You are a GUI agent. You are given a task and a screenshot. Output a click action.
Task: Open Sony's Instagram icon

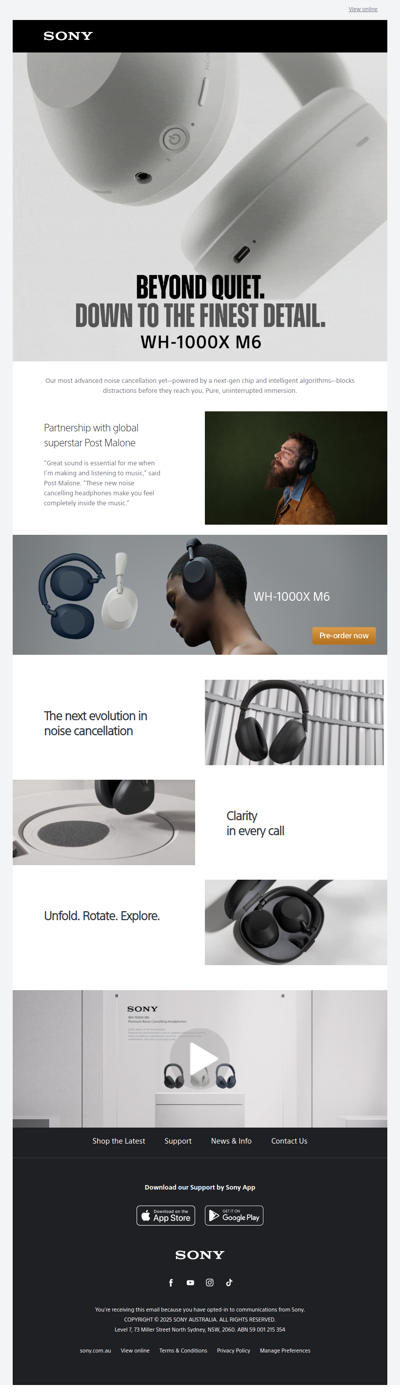pos(210,1282)
